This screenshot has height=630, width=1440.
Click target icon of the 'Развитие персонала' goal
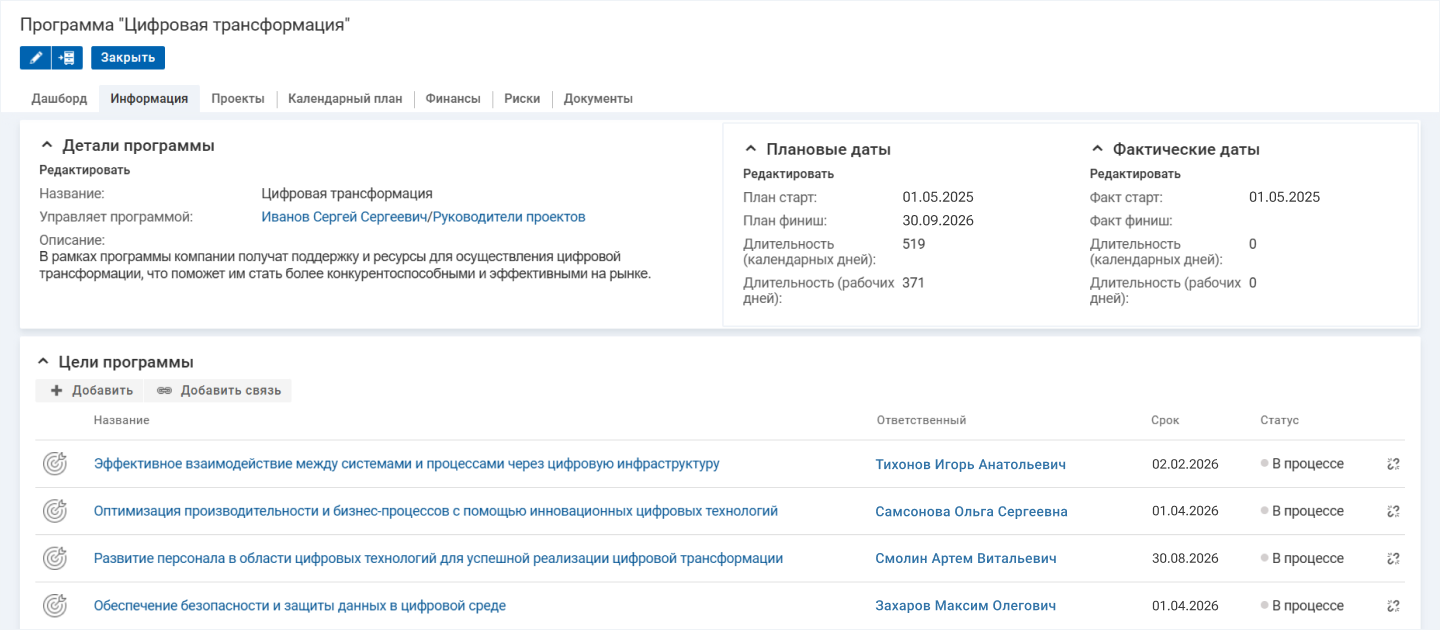pyautogui.click(x=55, y=558)
